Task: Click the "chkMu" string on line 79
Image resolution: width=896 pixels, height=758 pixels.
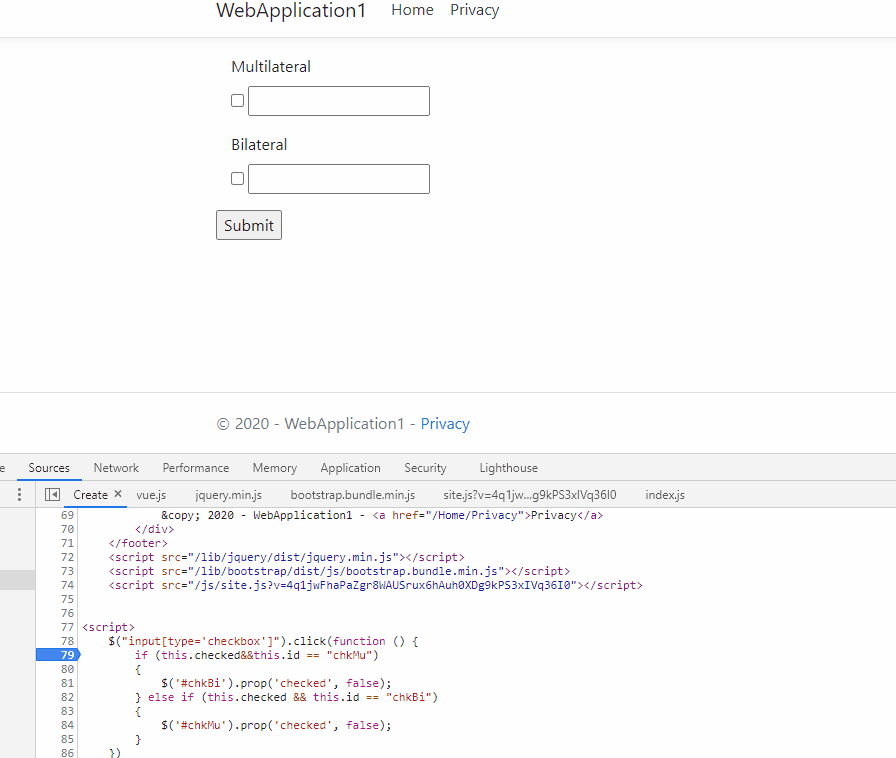Action: click(x=349, y=655)
